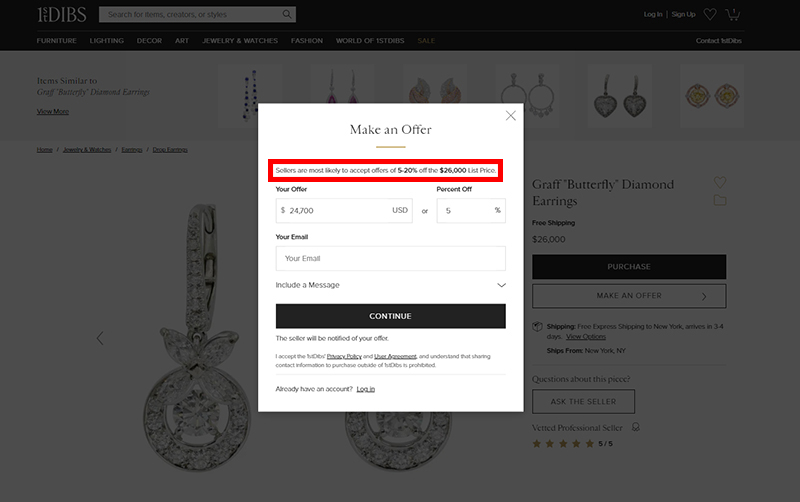Select the Sale menu item

(426, 41)
